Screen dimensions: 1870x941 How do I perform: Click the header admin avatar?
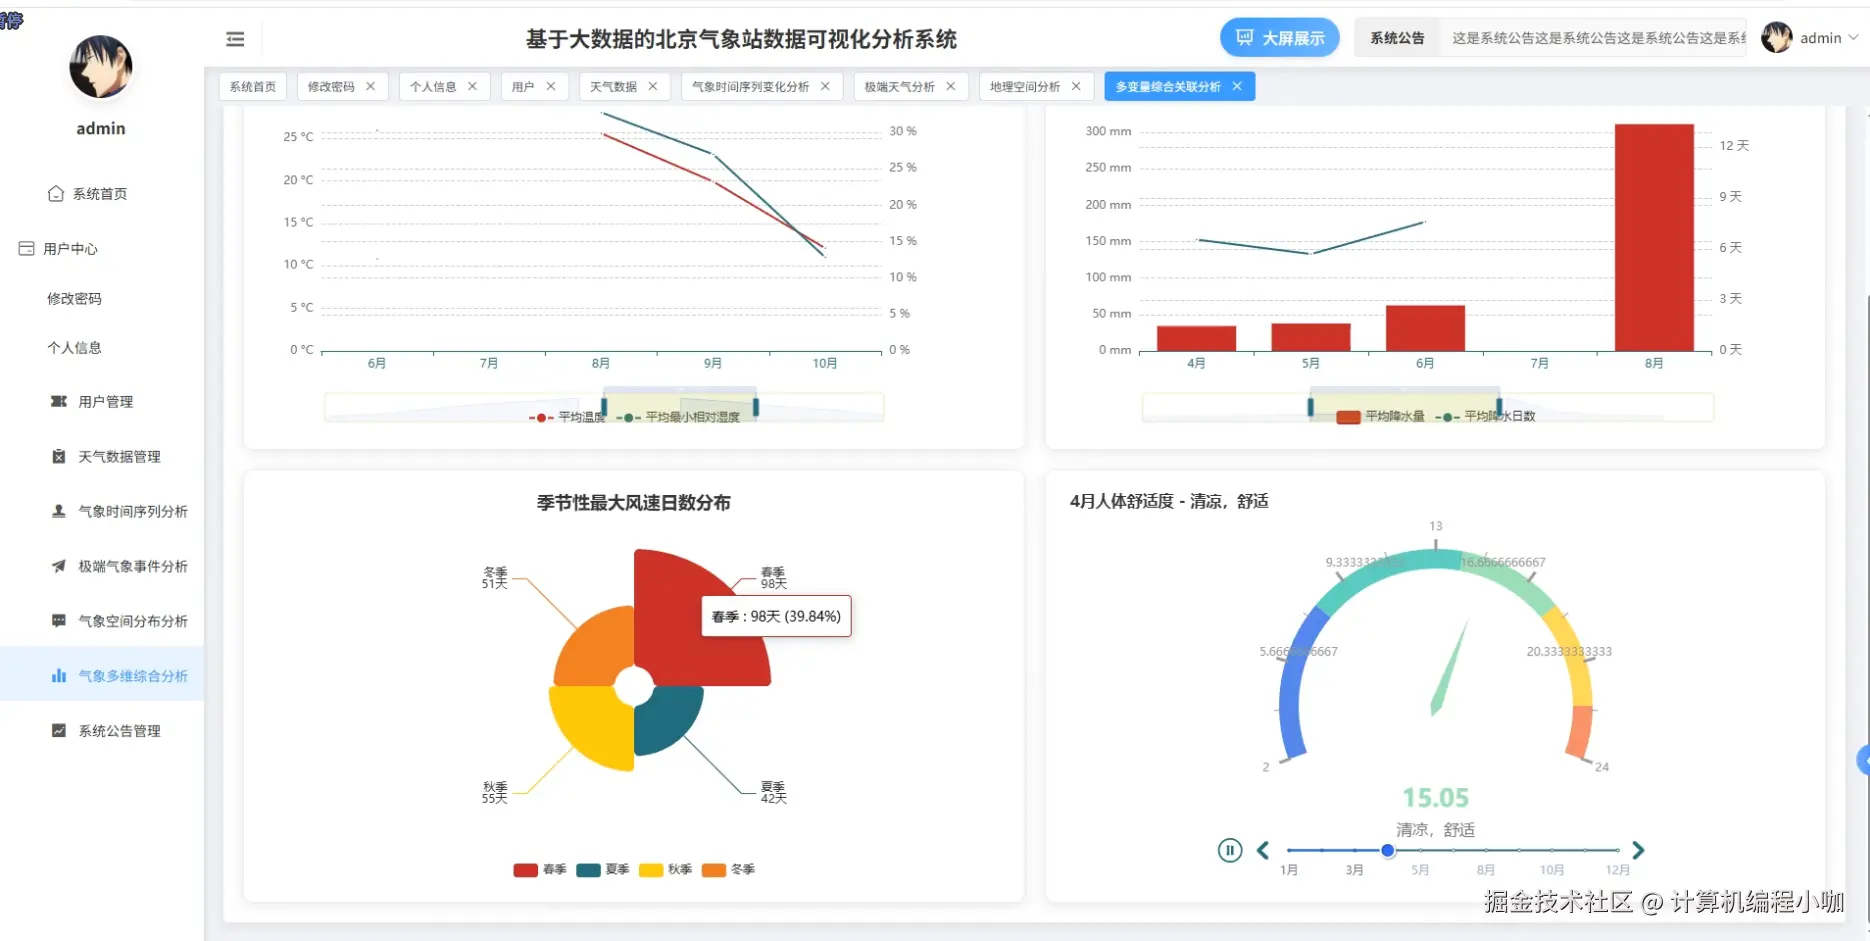(x=1776, y=38)
